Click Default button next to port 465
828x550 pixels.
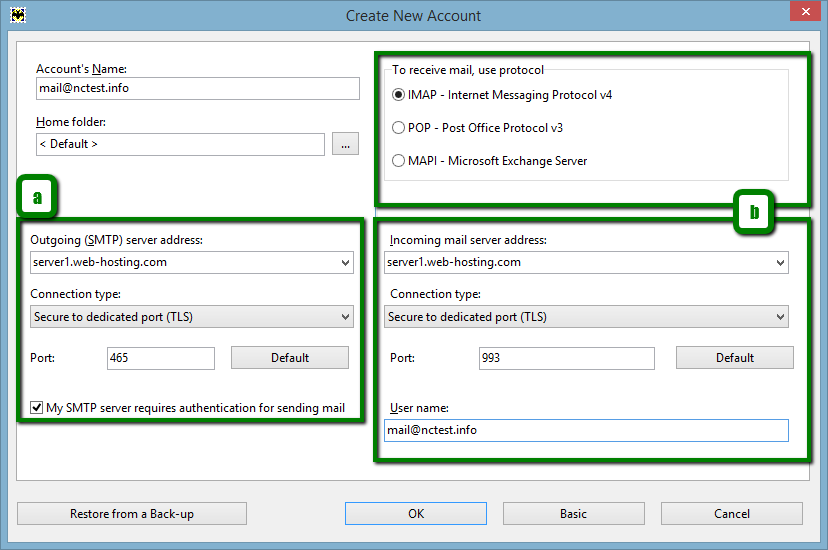290,358
